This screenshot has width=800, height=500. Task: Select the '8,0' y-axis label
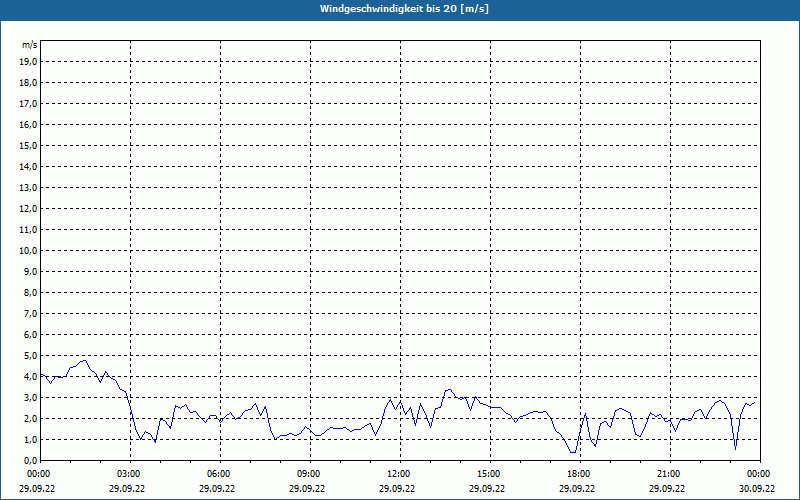[x=30, y=292]
